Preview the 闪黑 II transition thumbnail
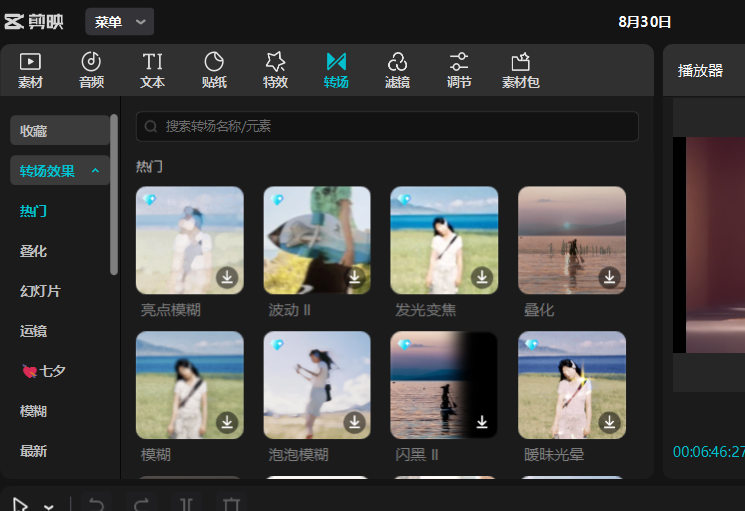 click(x=444, y=385)
